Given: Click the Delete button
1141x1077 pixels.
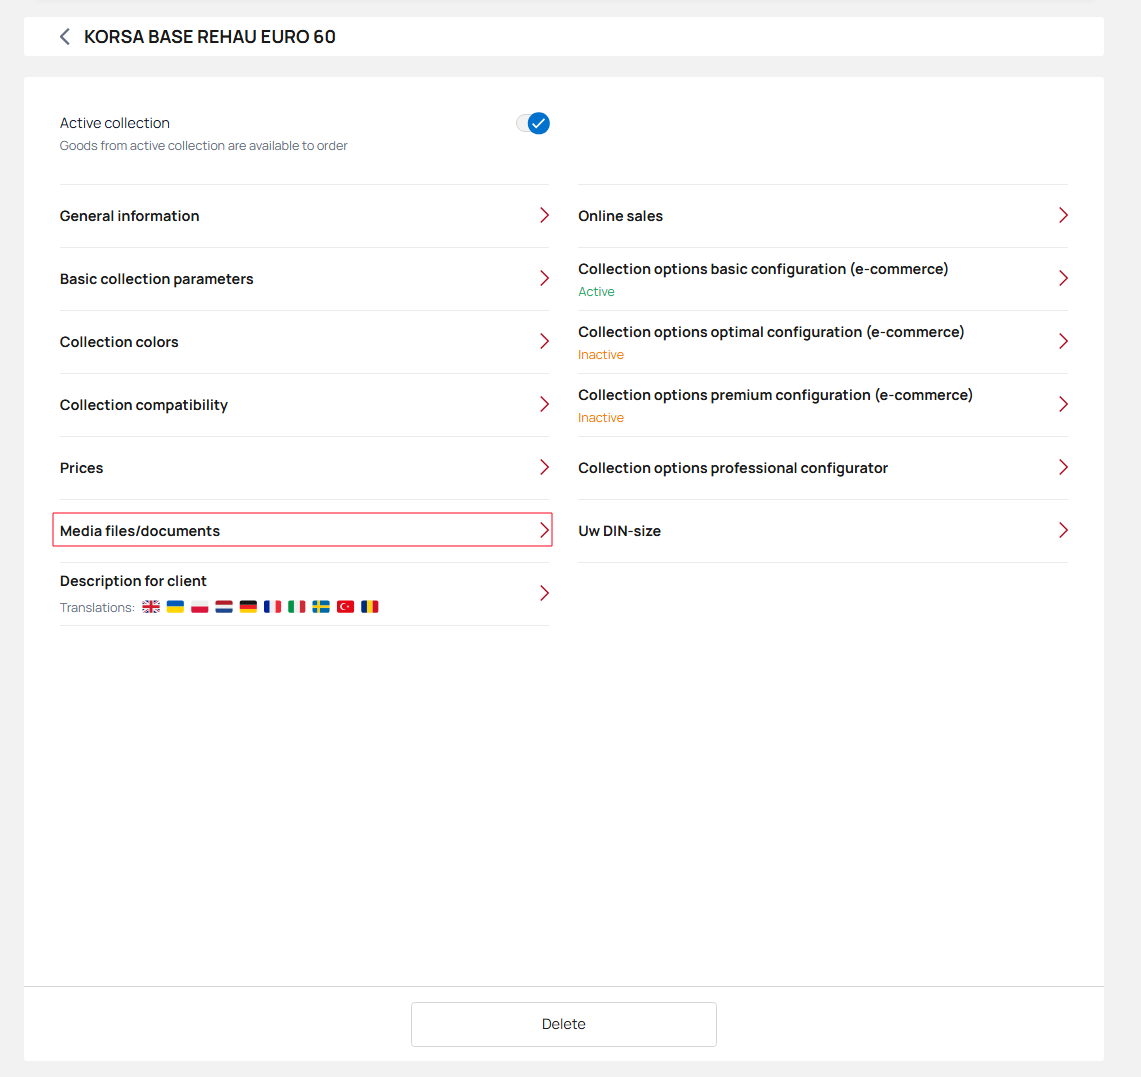Looking at the screenshot, I should 564,1024.
